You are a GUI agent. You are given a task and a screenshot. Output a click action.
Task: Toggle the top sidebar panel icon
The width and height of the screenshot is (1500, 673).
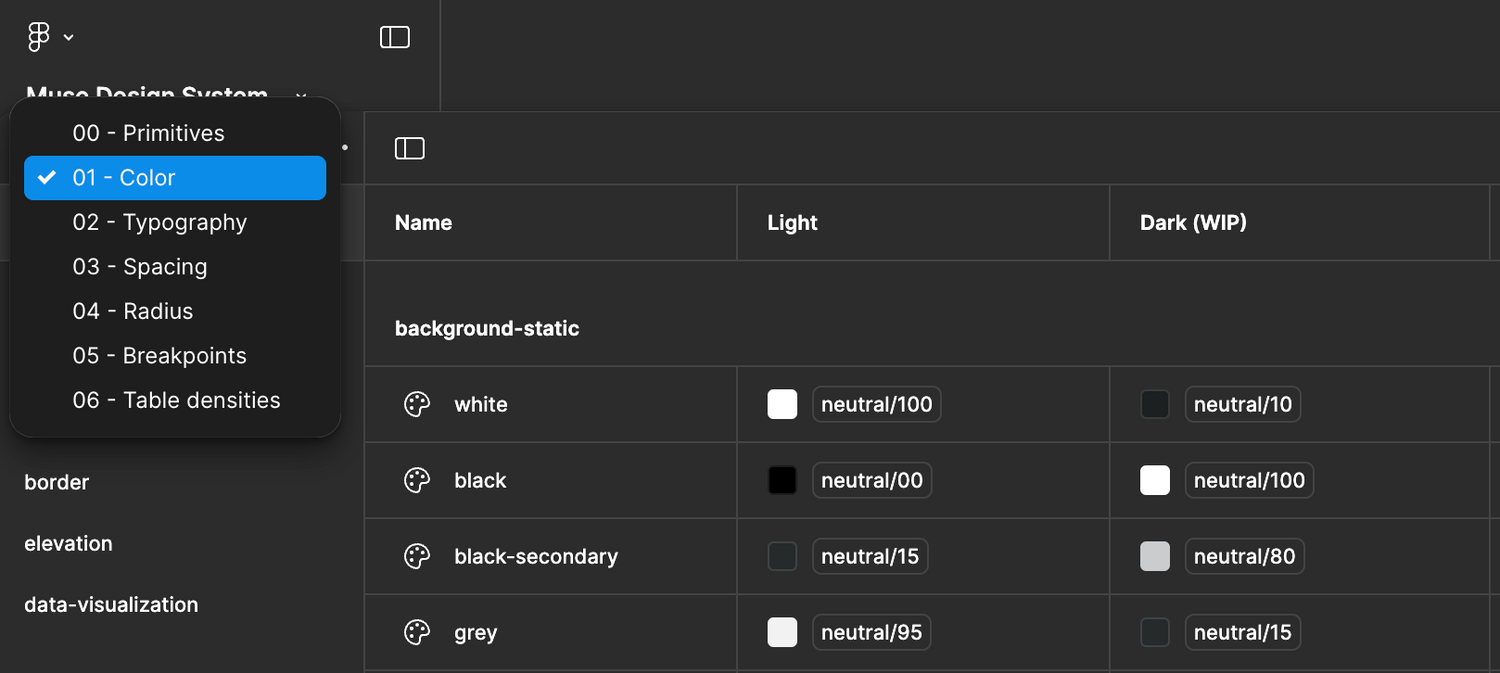click(395, 37)
